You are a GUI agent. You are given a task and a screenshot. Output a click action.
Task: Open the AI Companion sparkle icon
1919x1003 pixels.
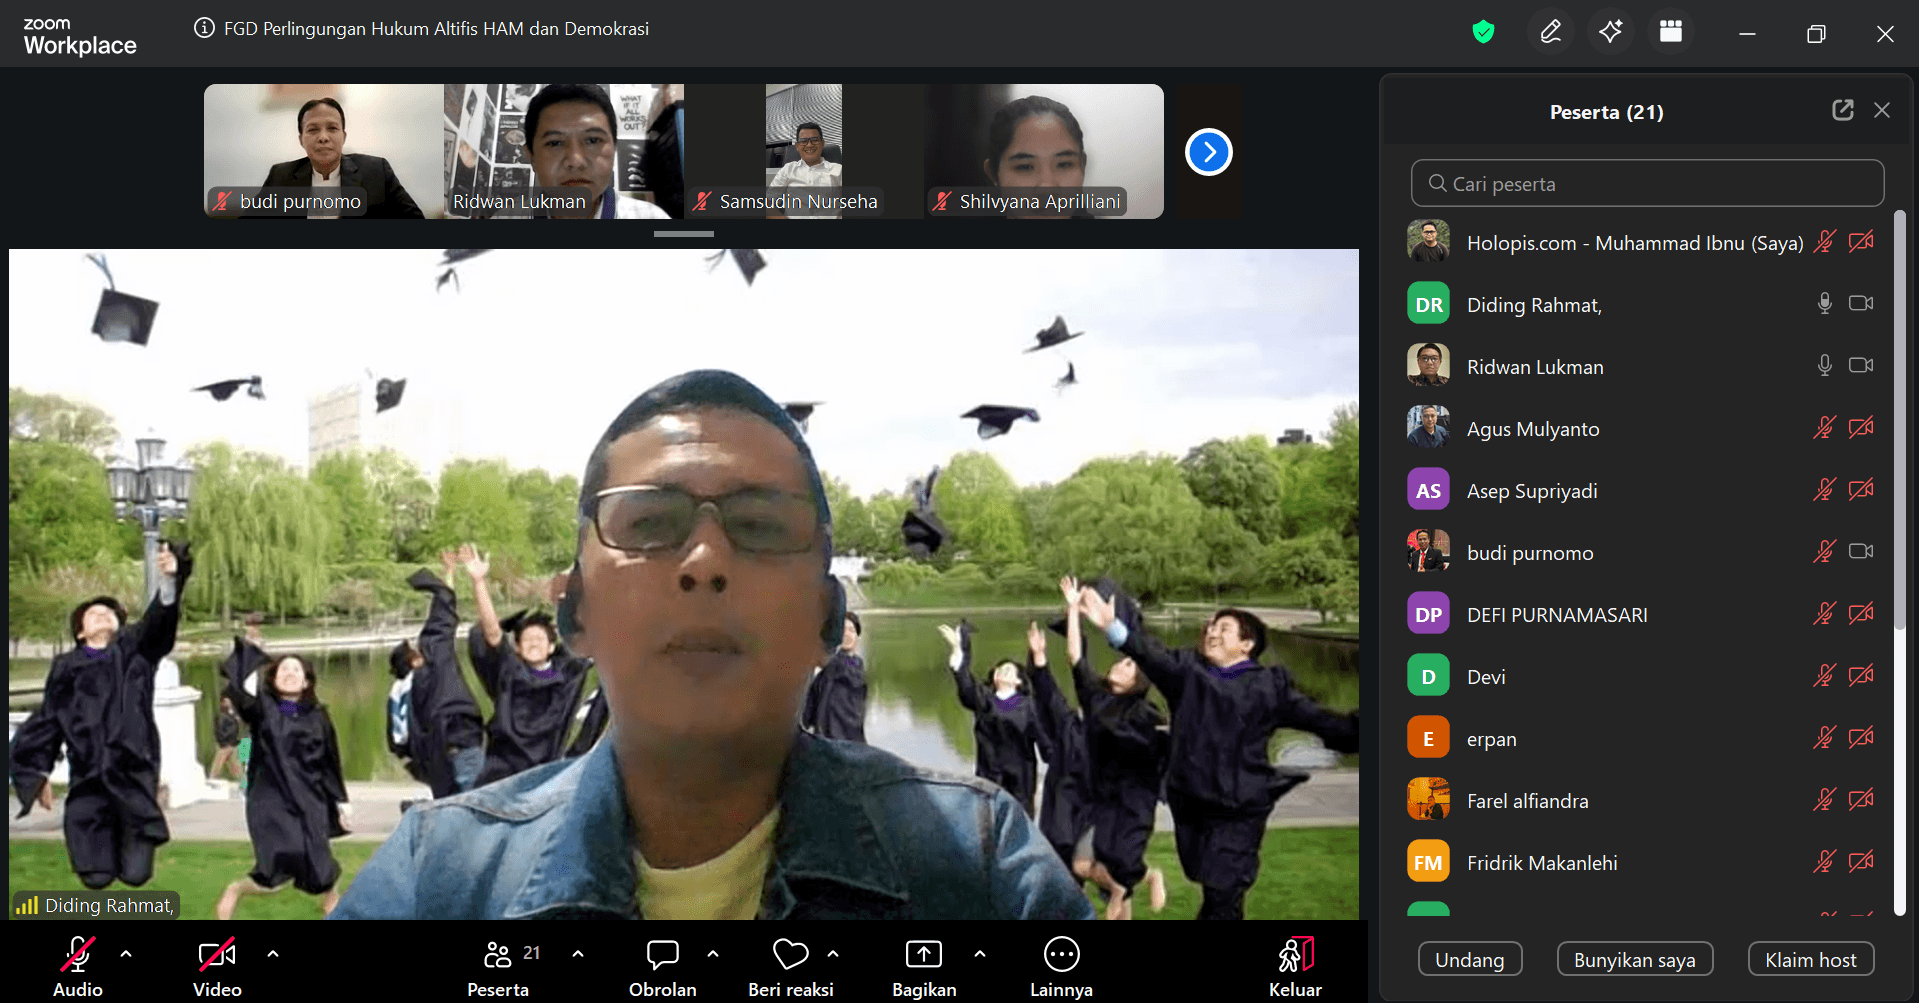click(1610, 32)
